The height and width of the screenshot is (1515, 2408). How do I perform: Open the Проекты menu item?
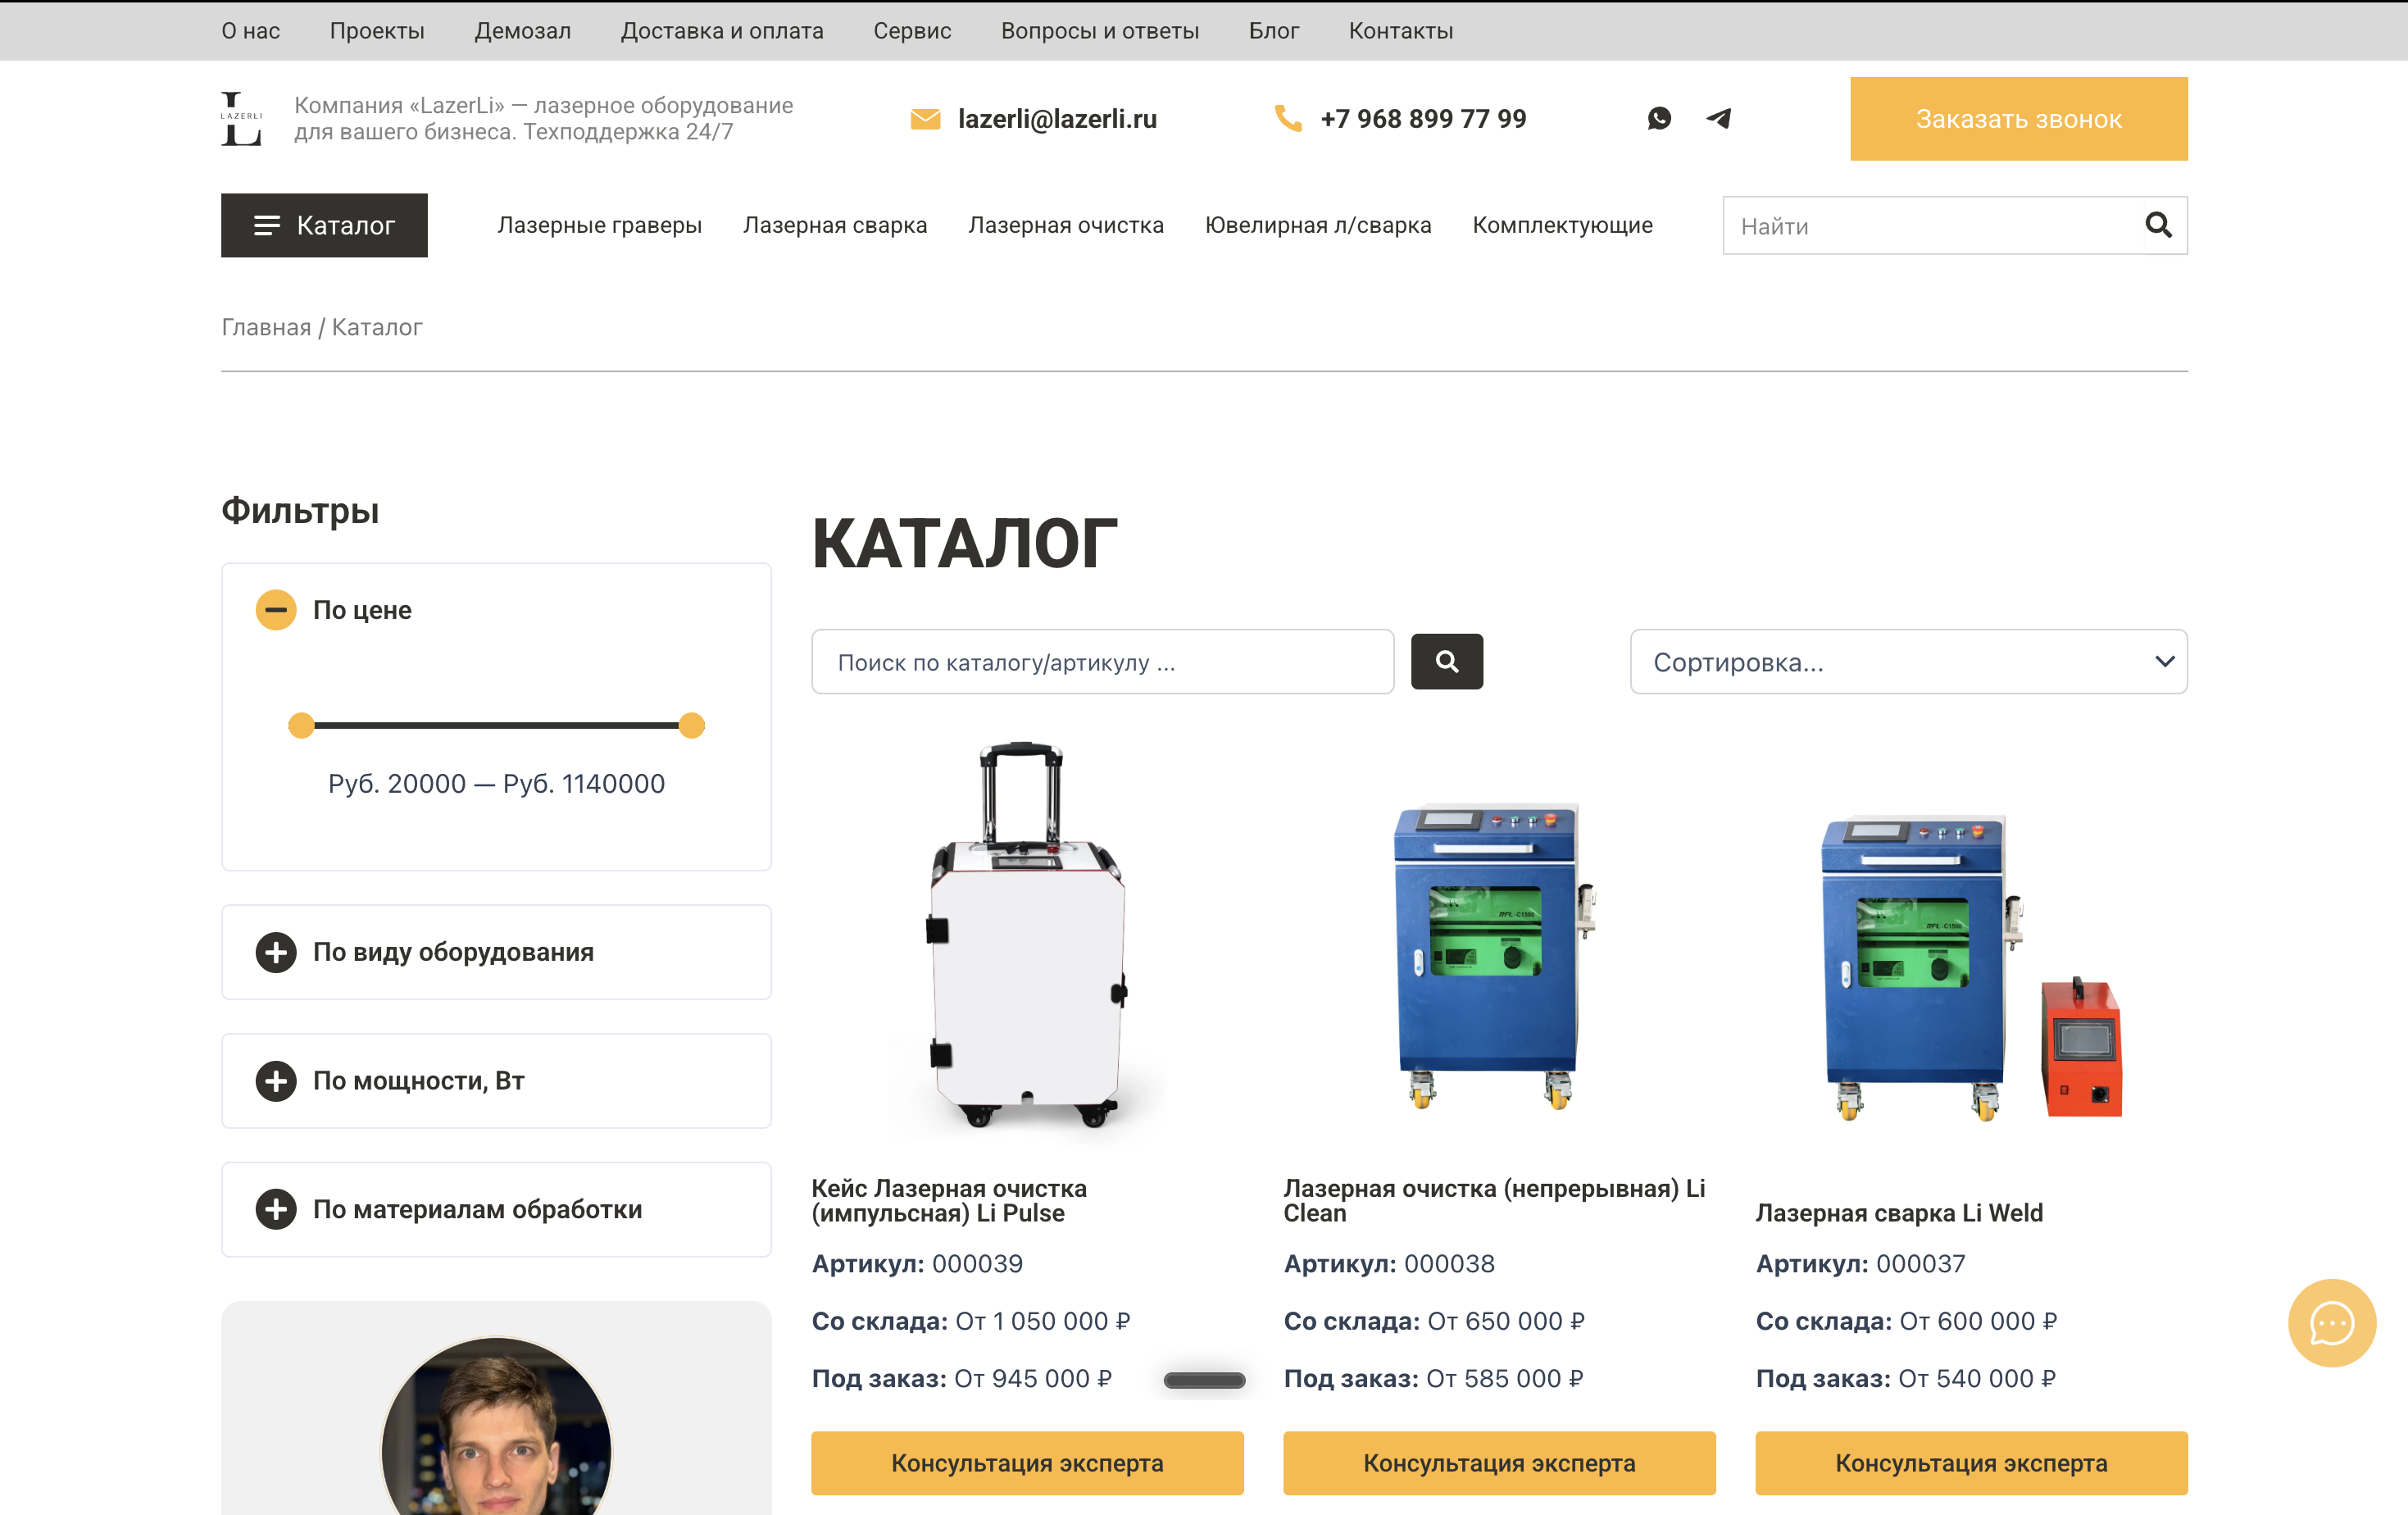377,31
